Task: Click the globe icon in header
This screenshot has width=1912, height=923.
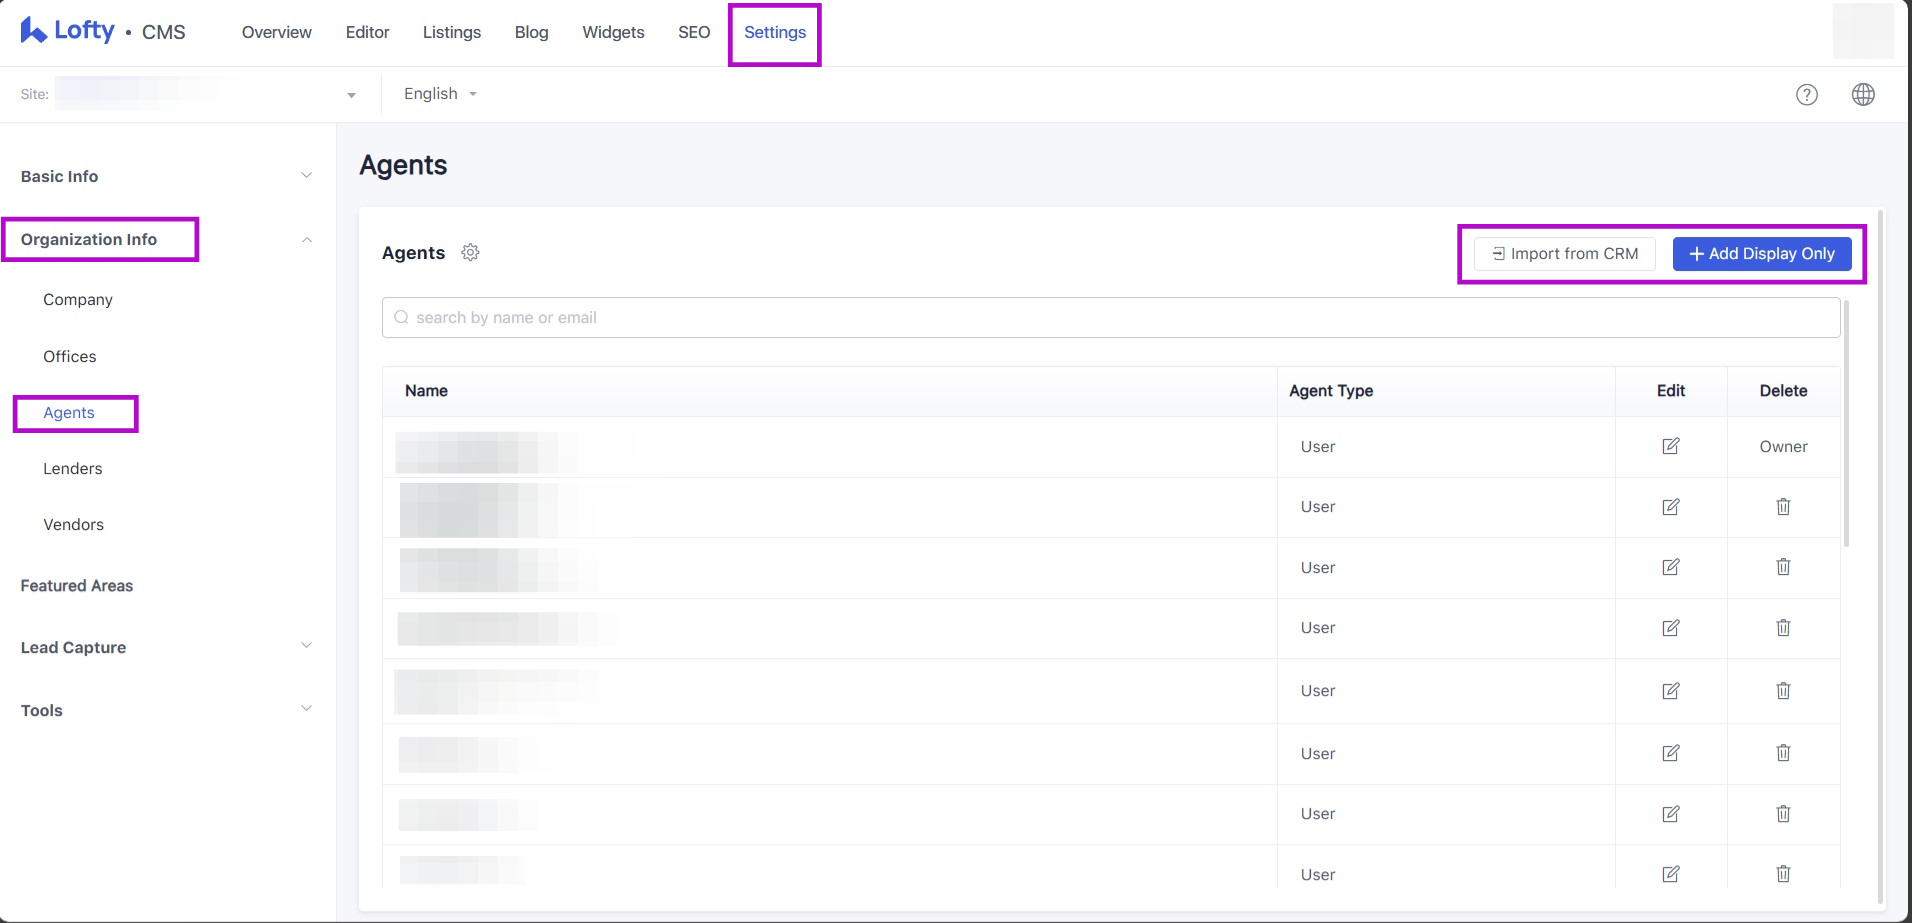Action: pyautogui.click(x=1863, y=95)
